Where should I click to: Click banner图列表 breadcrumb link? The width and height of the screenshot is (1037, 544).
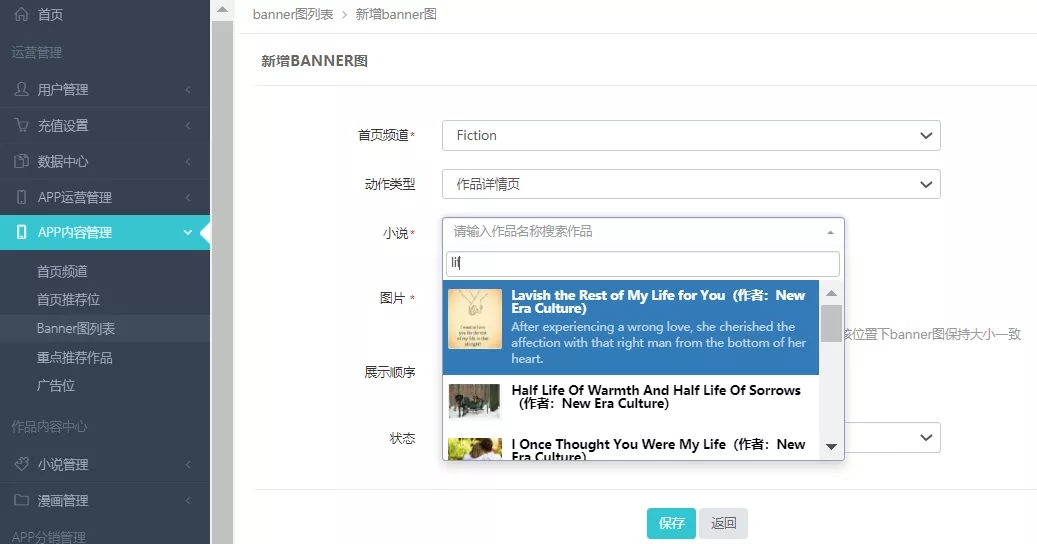point(293,15)
